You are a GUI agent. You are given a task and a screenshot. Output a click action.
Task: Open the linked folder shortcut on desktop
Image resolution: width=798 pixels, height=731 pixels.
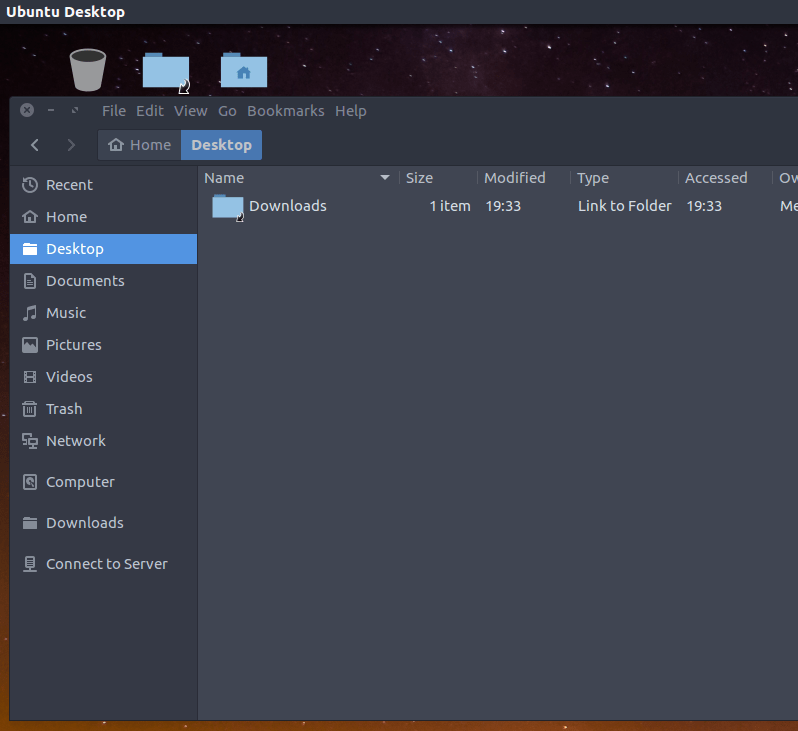166,72
